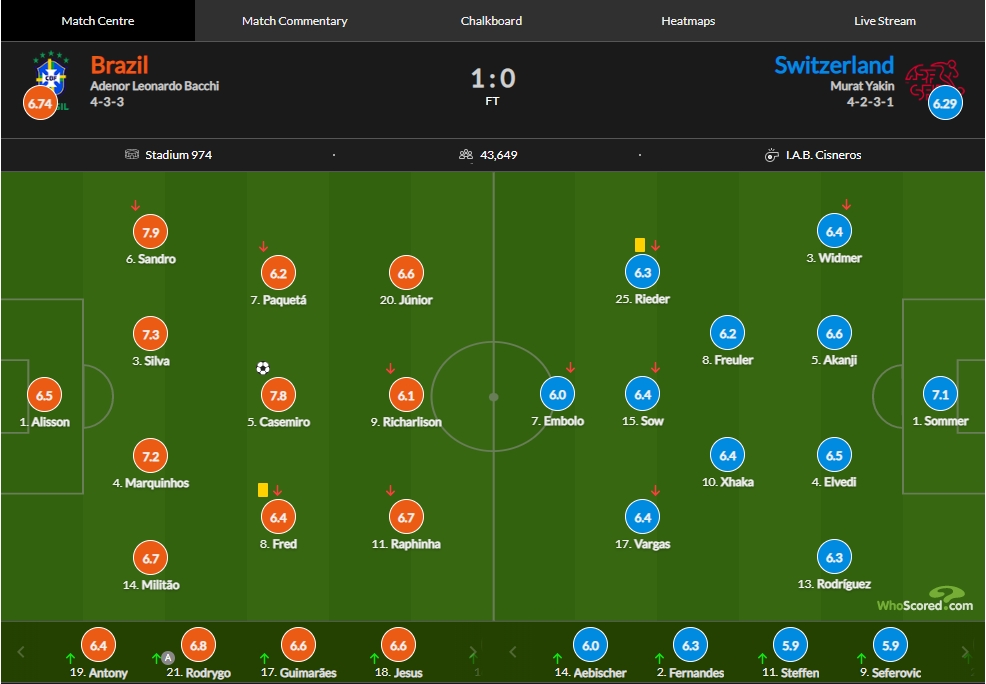Screen dimensions: 986x684
Task: Switch to the Heatmaps tab
Action: pos(688,21)
